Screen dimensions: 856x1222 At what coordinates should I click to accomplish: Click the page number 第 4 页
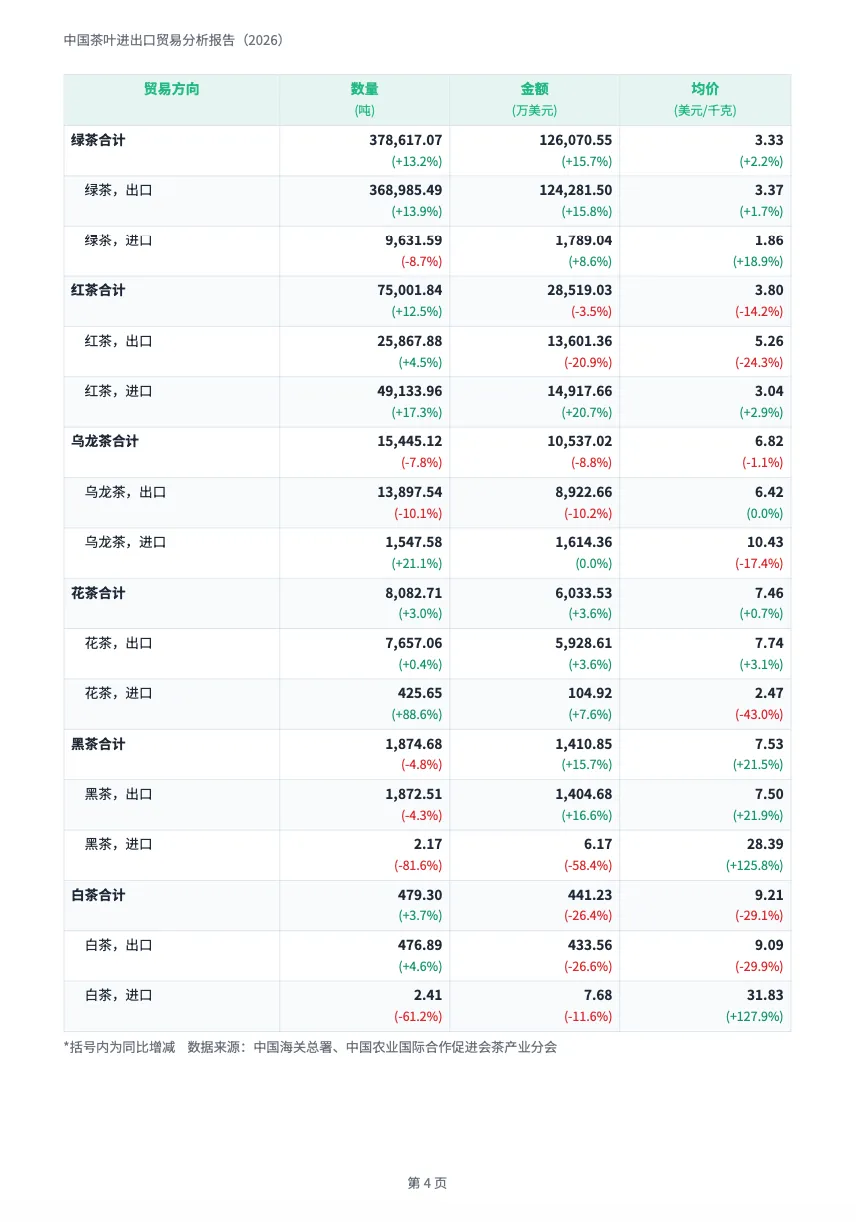pos(427,1183)
